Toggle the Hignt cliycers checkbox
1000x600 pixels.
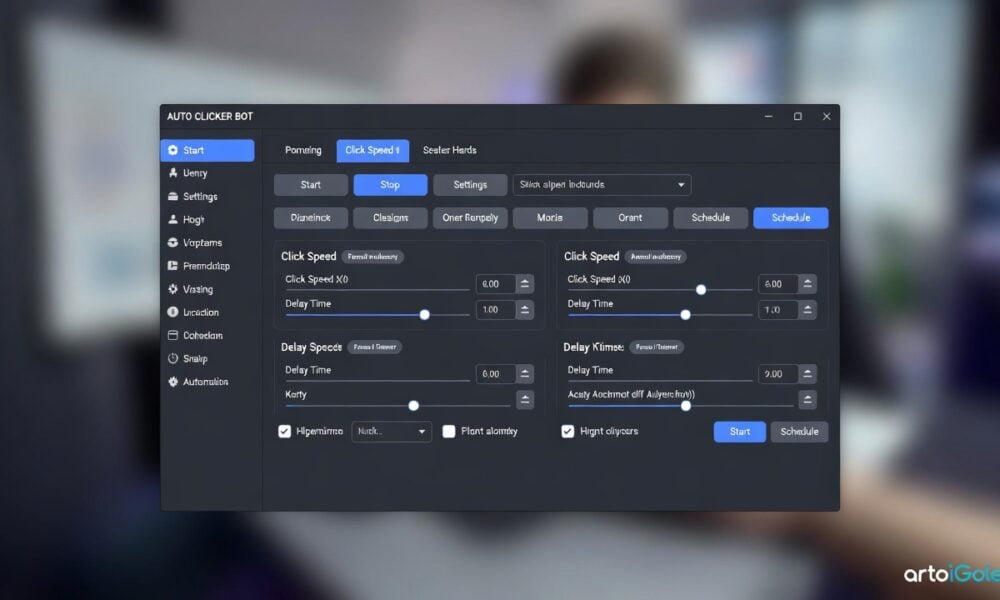click(x=568, y=431)
